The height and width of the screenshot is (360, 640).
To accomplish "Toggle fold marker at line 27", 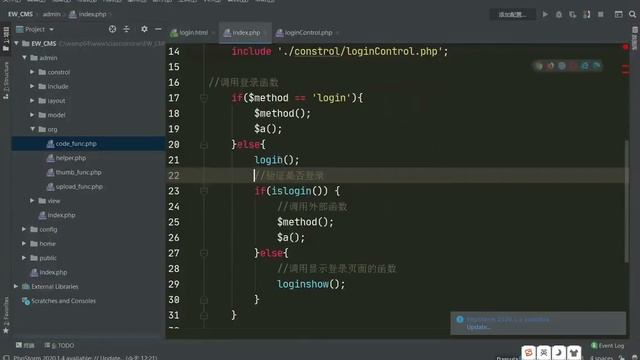I will pos(204,253).
